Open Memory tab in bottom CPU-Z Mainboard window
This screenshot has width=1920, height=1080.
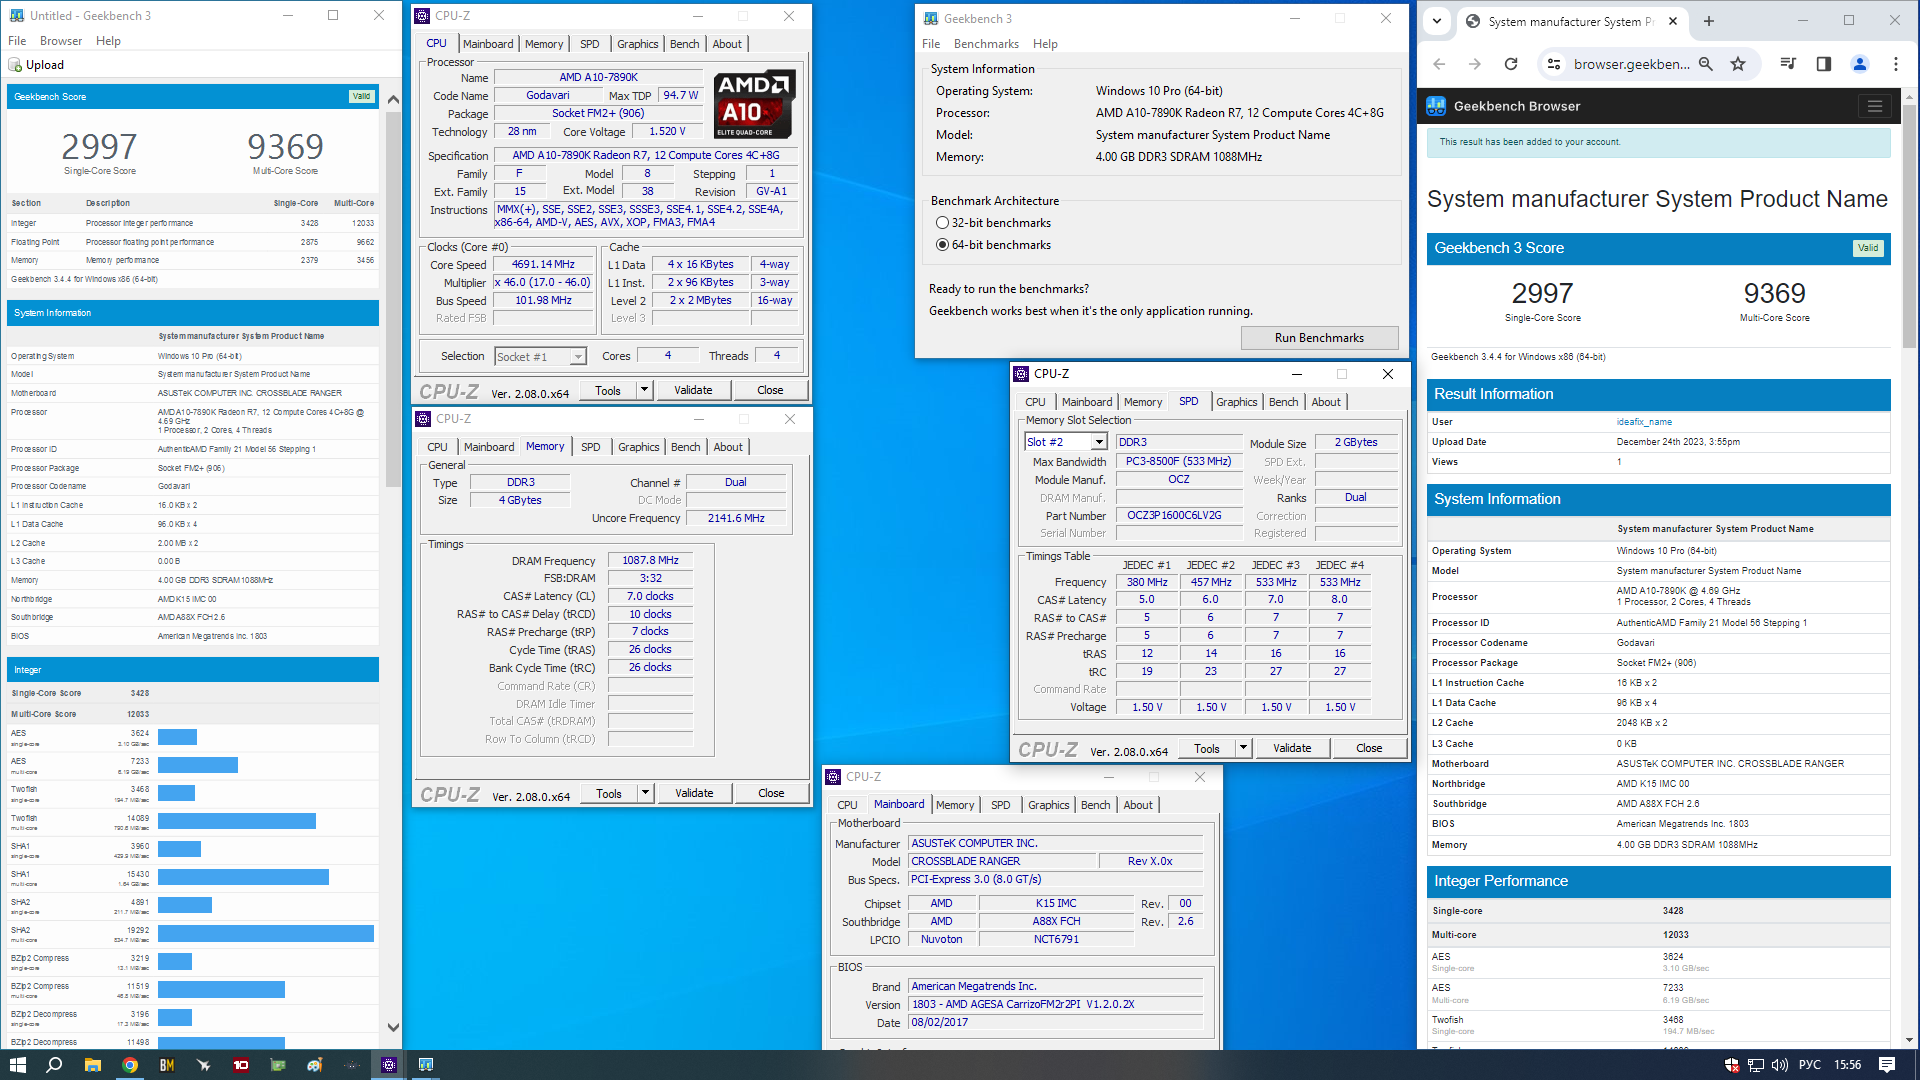tap(955, 805)
